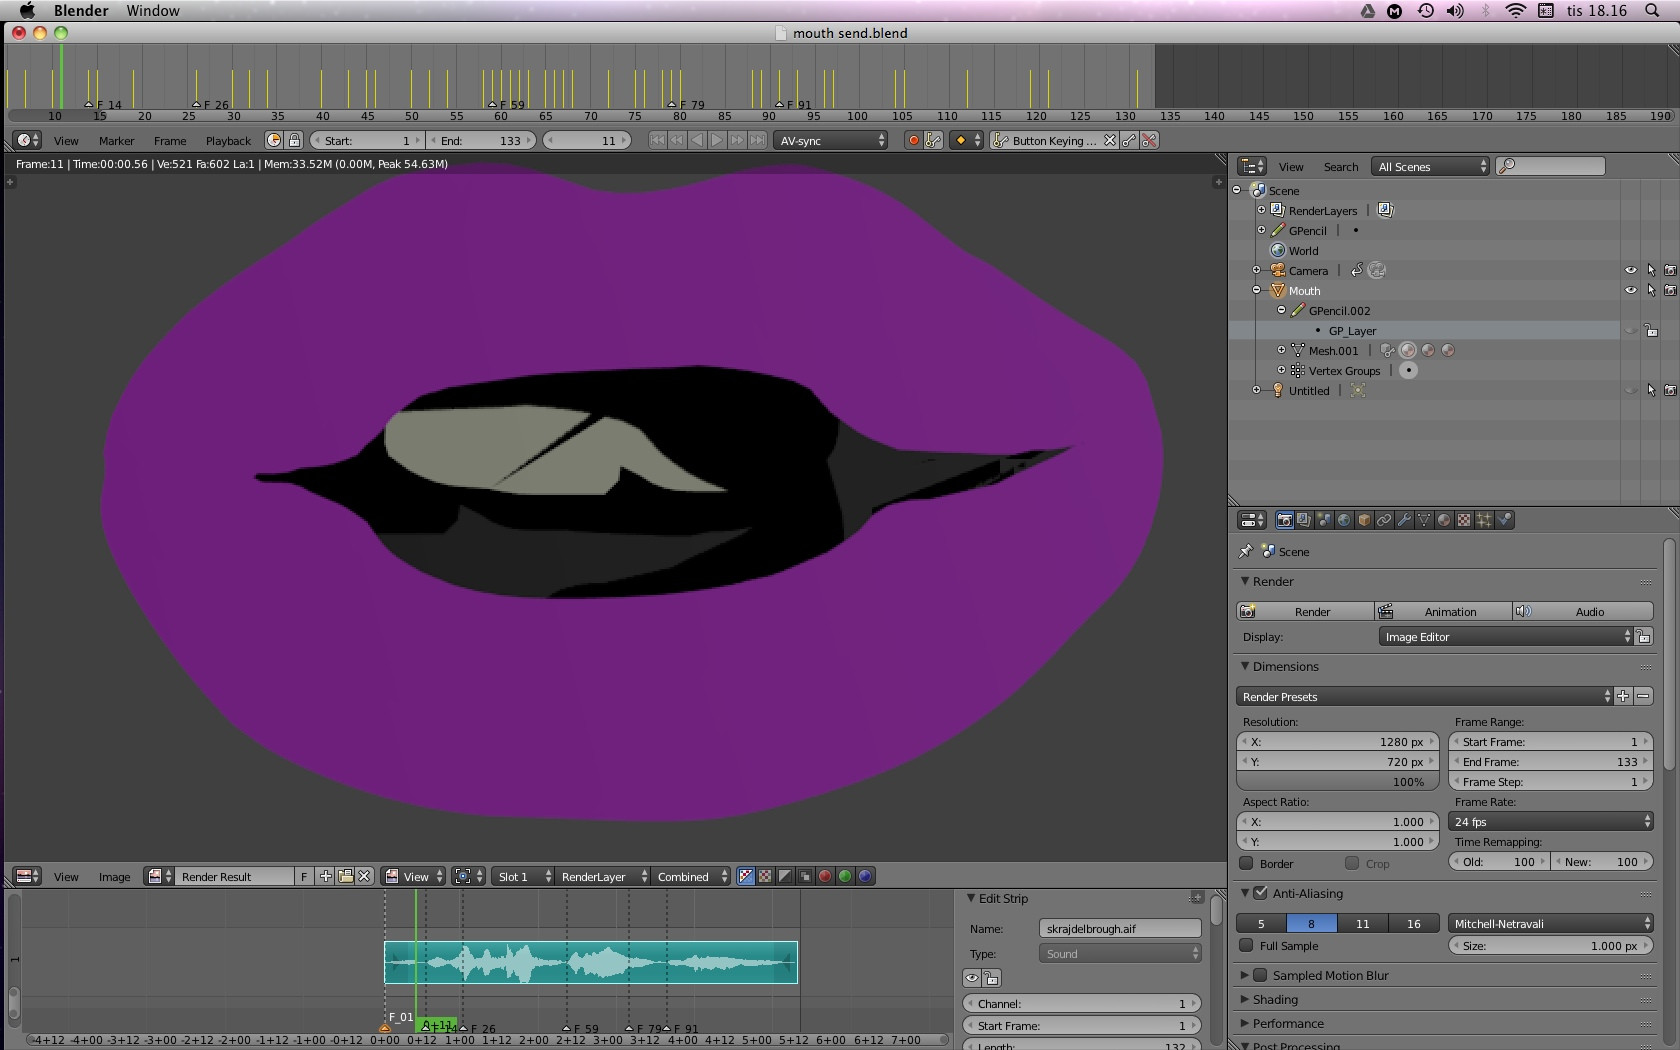Open the 24 fps frame rate dropdown
Screen dimensions: 1680x1050
coord(1550,822)
